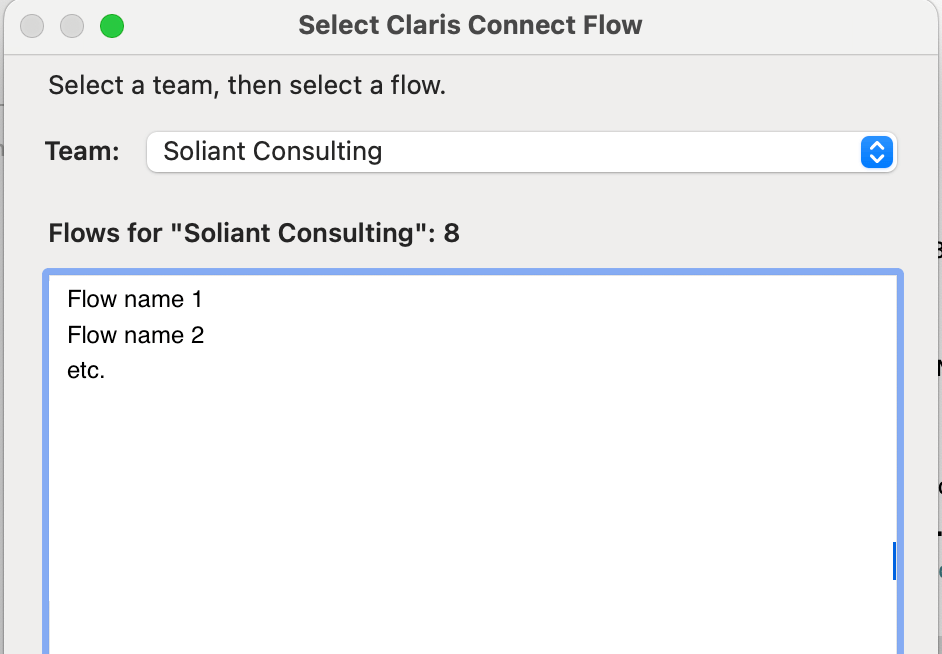Viewport: 942px width, 654px height.
Task: Click the "Select Claris Connect Flow" window title
Action: pos(470,26)
